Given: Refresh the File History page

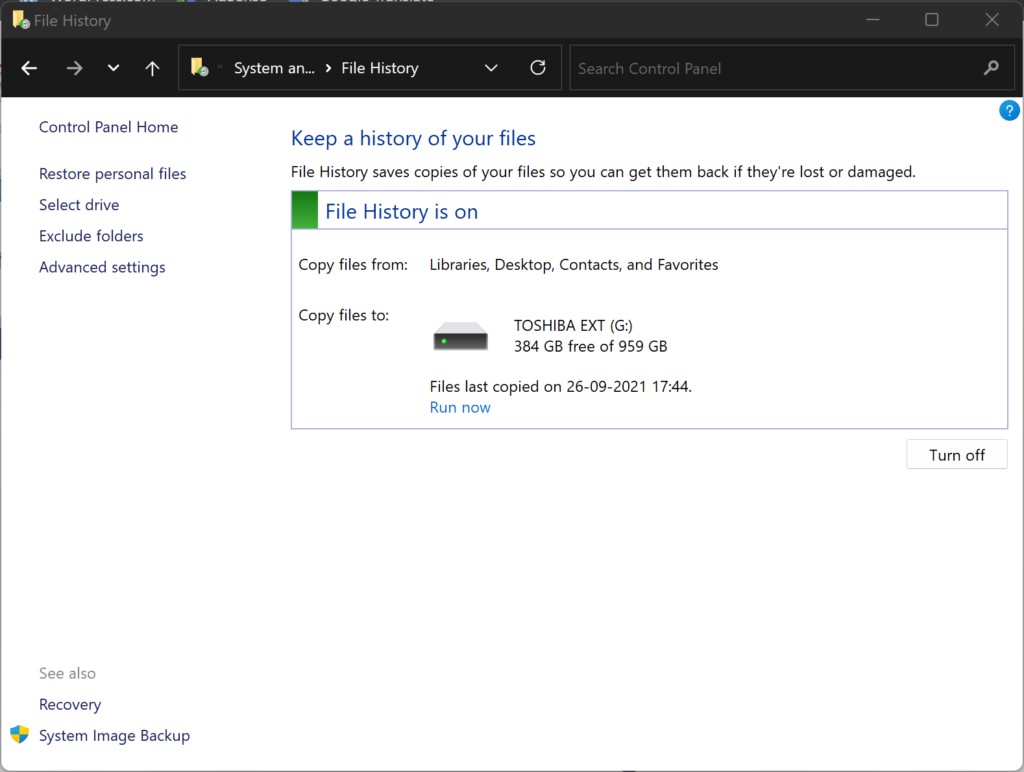Looking at the screenshot, I should pyautogui.click(x=538, y=68).
